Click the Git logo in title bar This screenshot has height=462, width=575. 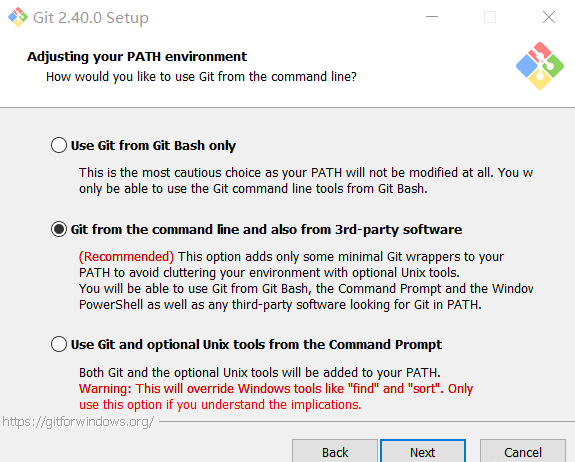click(x=18, y=17)
